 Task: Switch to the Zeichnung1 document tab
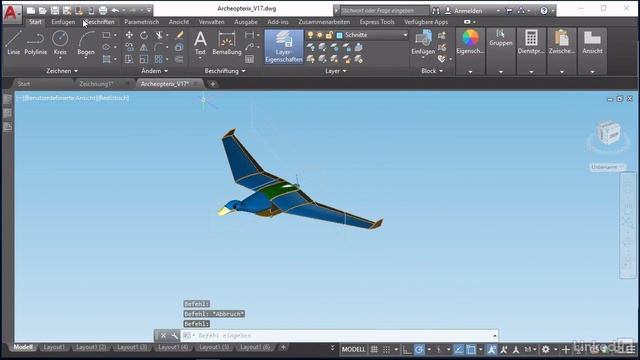point(96,84)
